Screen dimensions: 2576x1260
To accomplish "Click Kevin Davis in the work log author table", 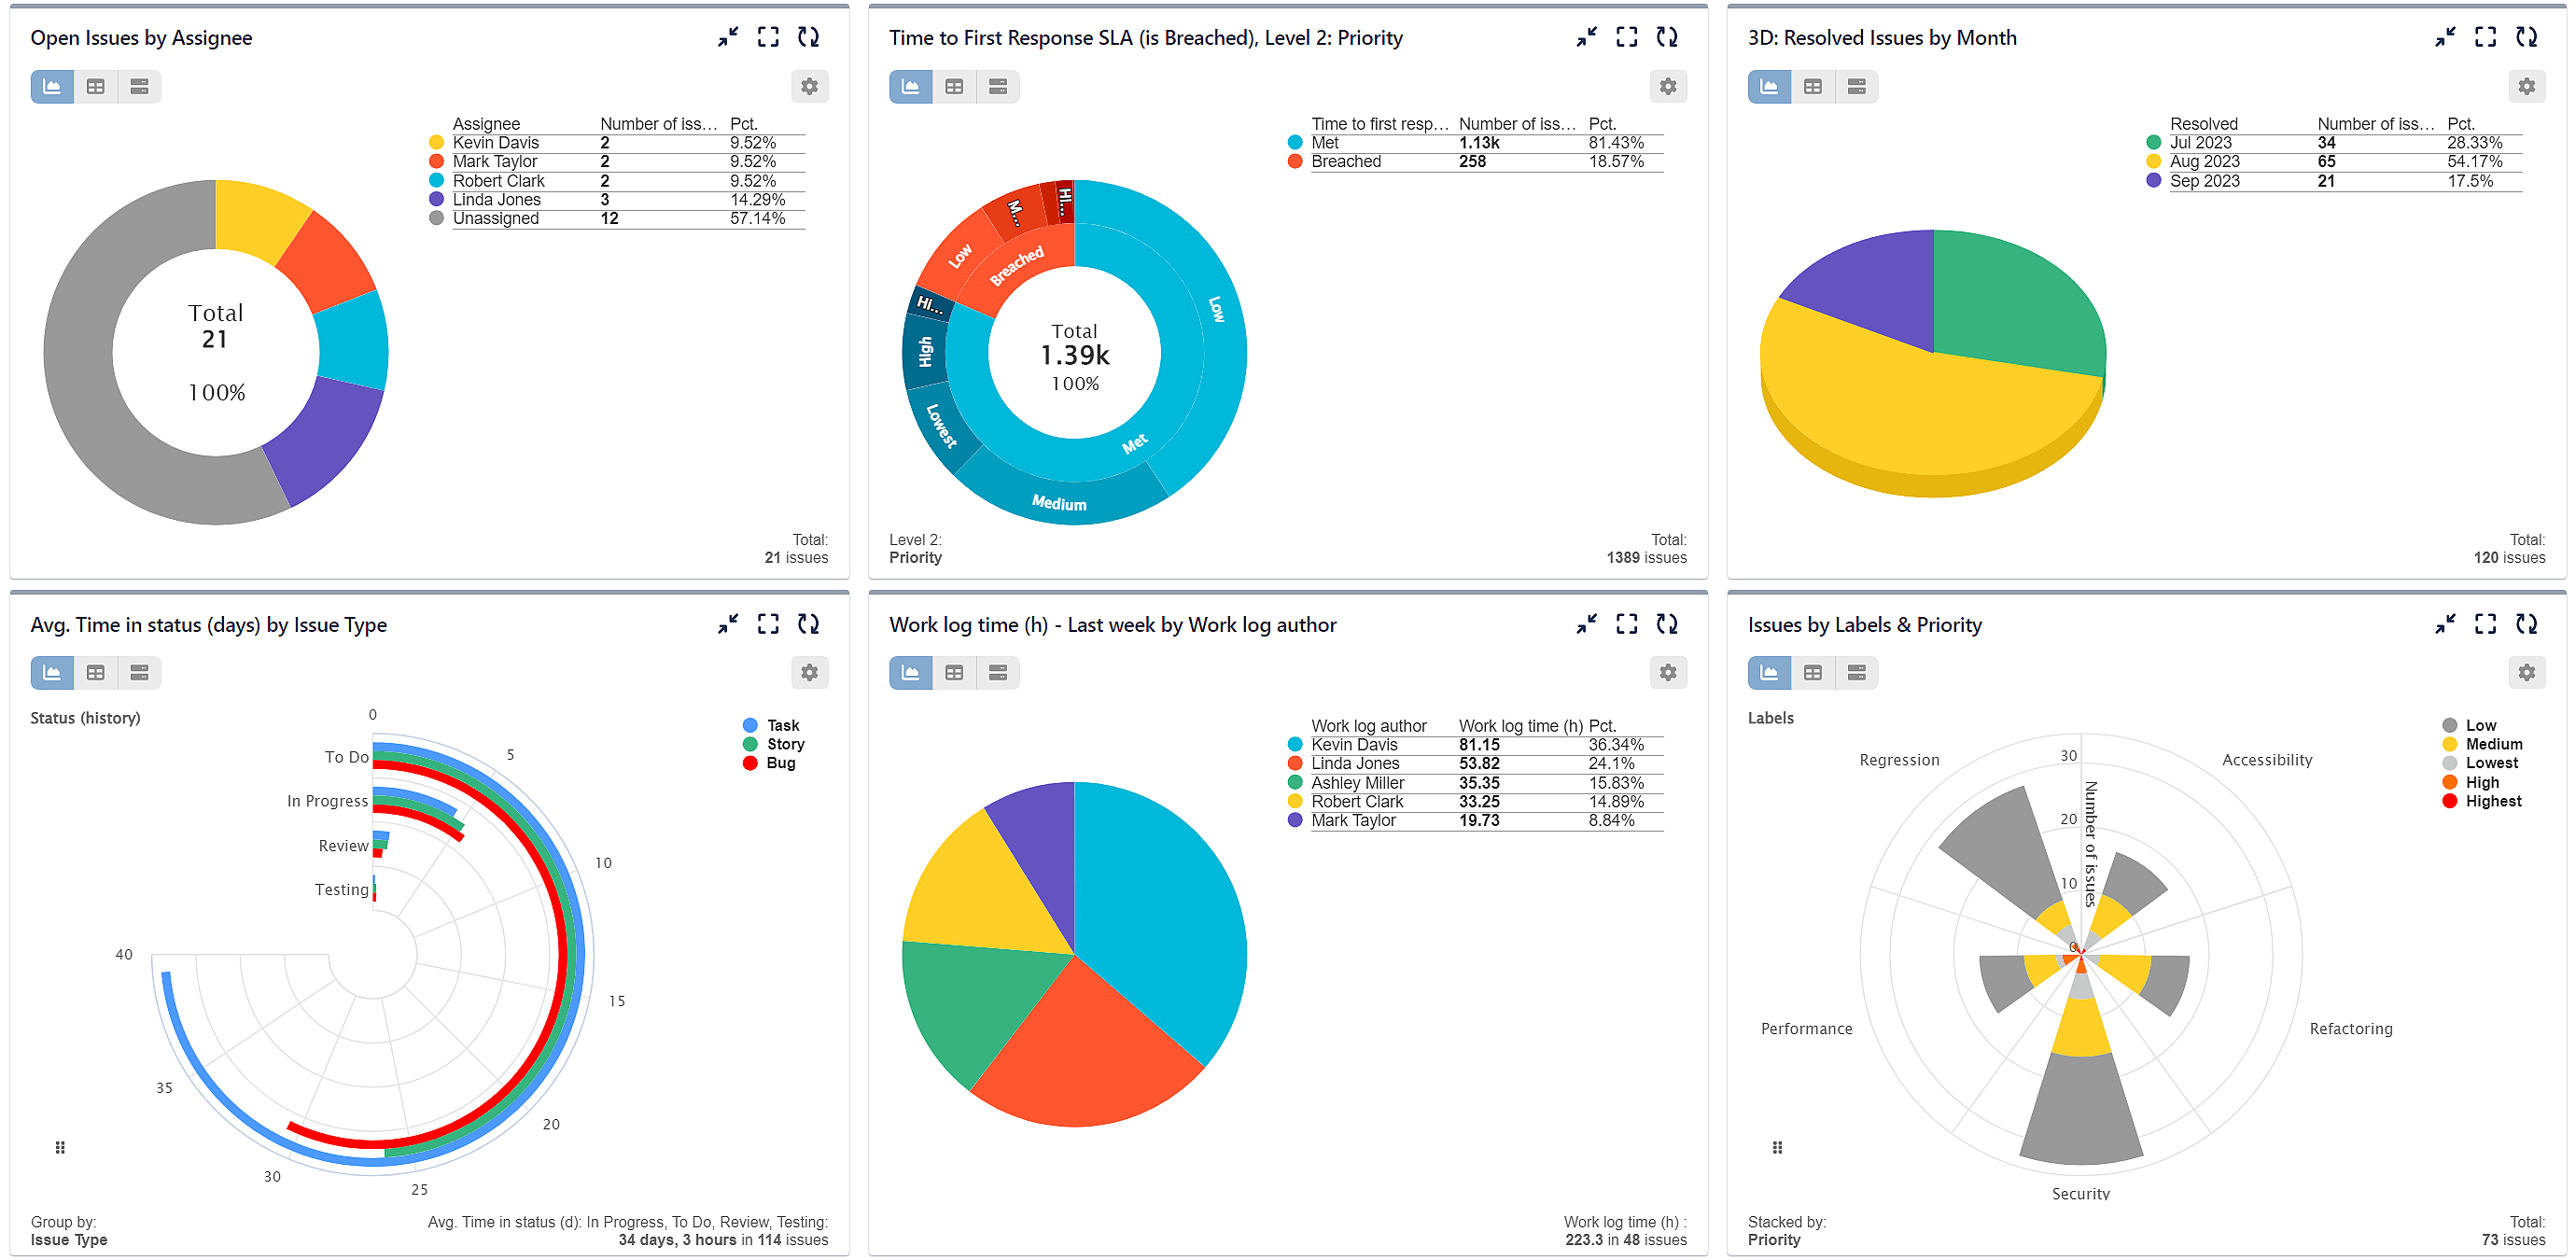I will coord(1354,744).
